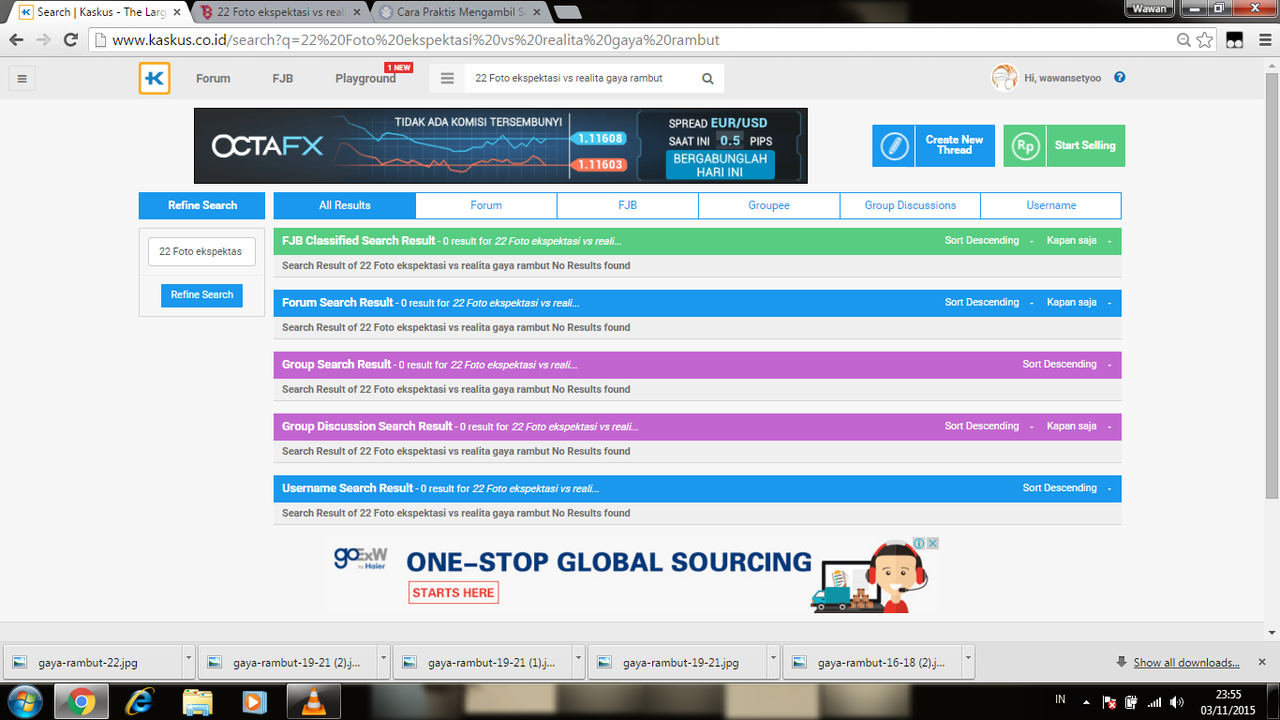The width and height of the screenshot is (1280, 720).
Task: Click the refine search text field
Action: pos(201,252)
